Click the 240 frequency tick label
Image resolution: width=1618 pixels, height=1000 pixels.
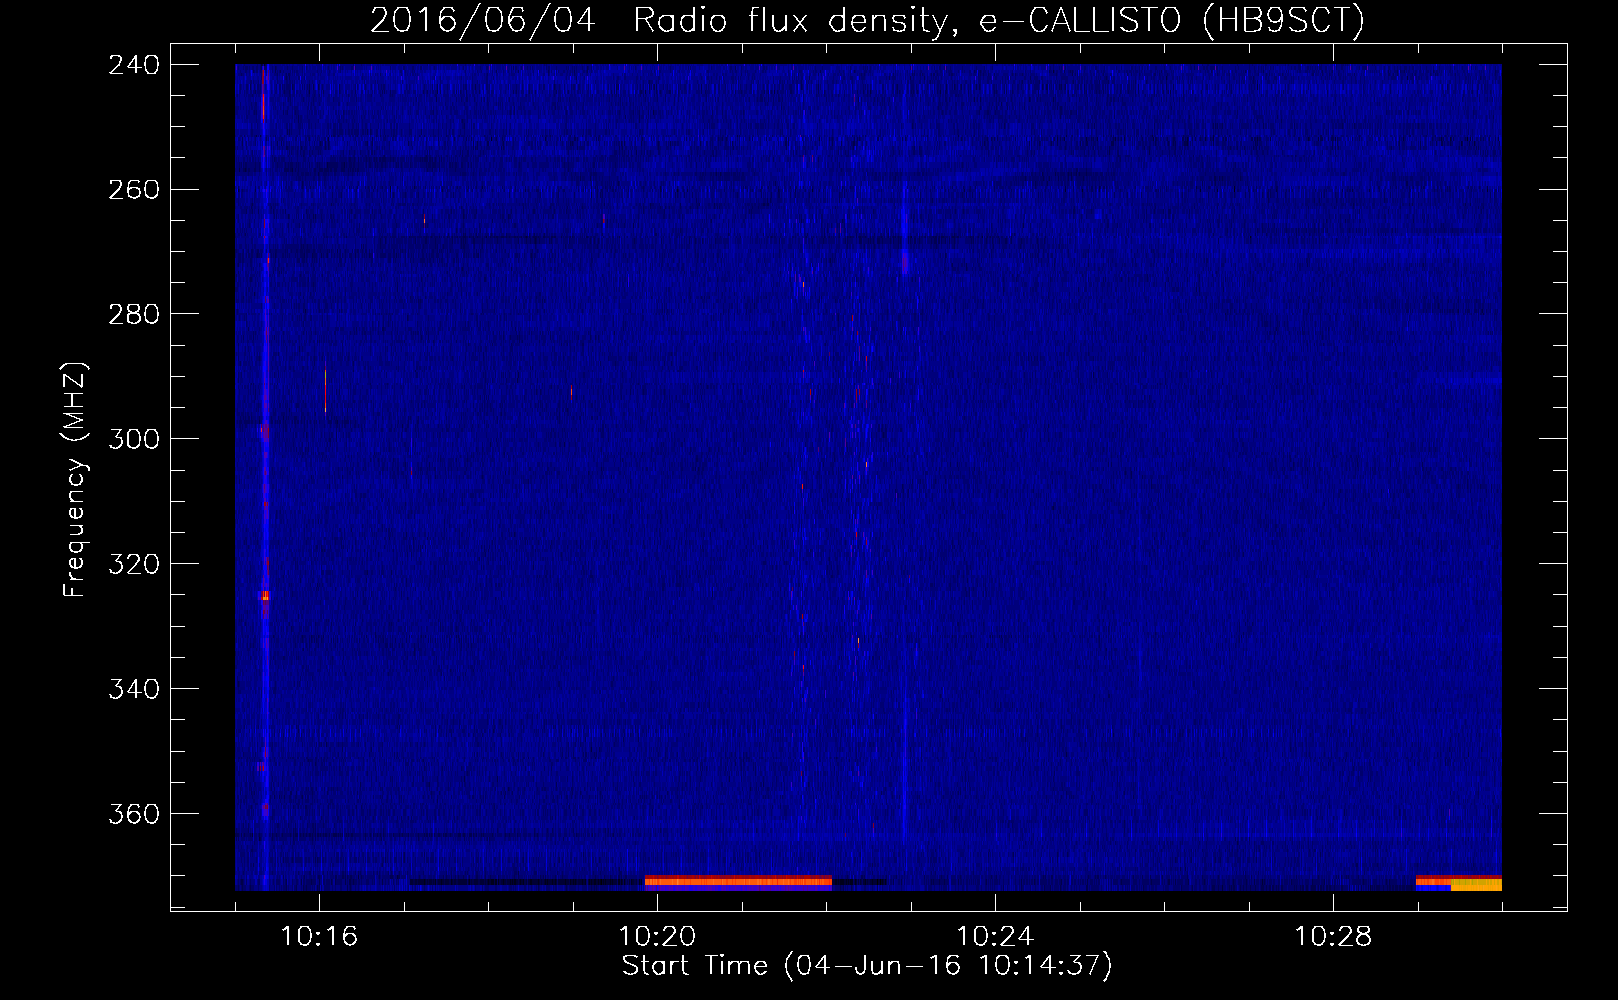(134, 65)
